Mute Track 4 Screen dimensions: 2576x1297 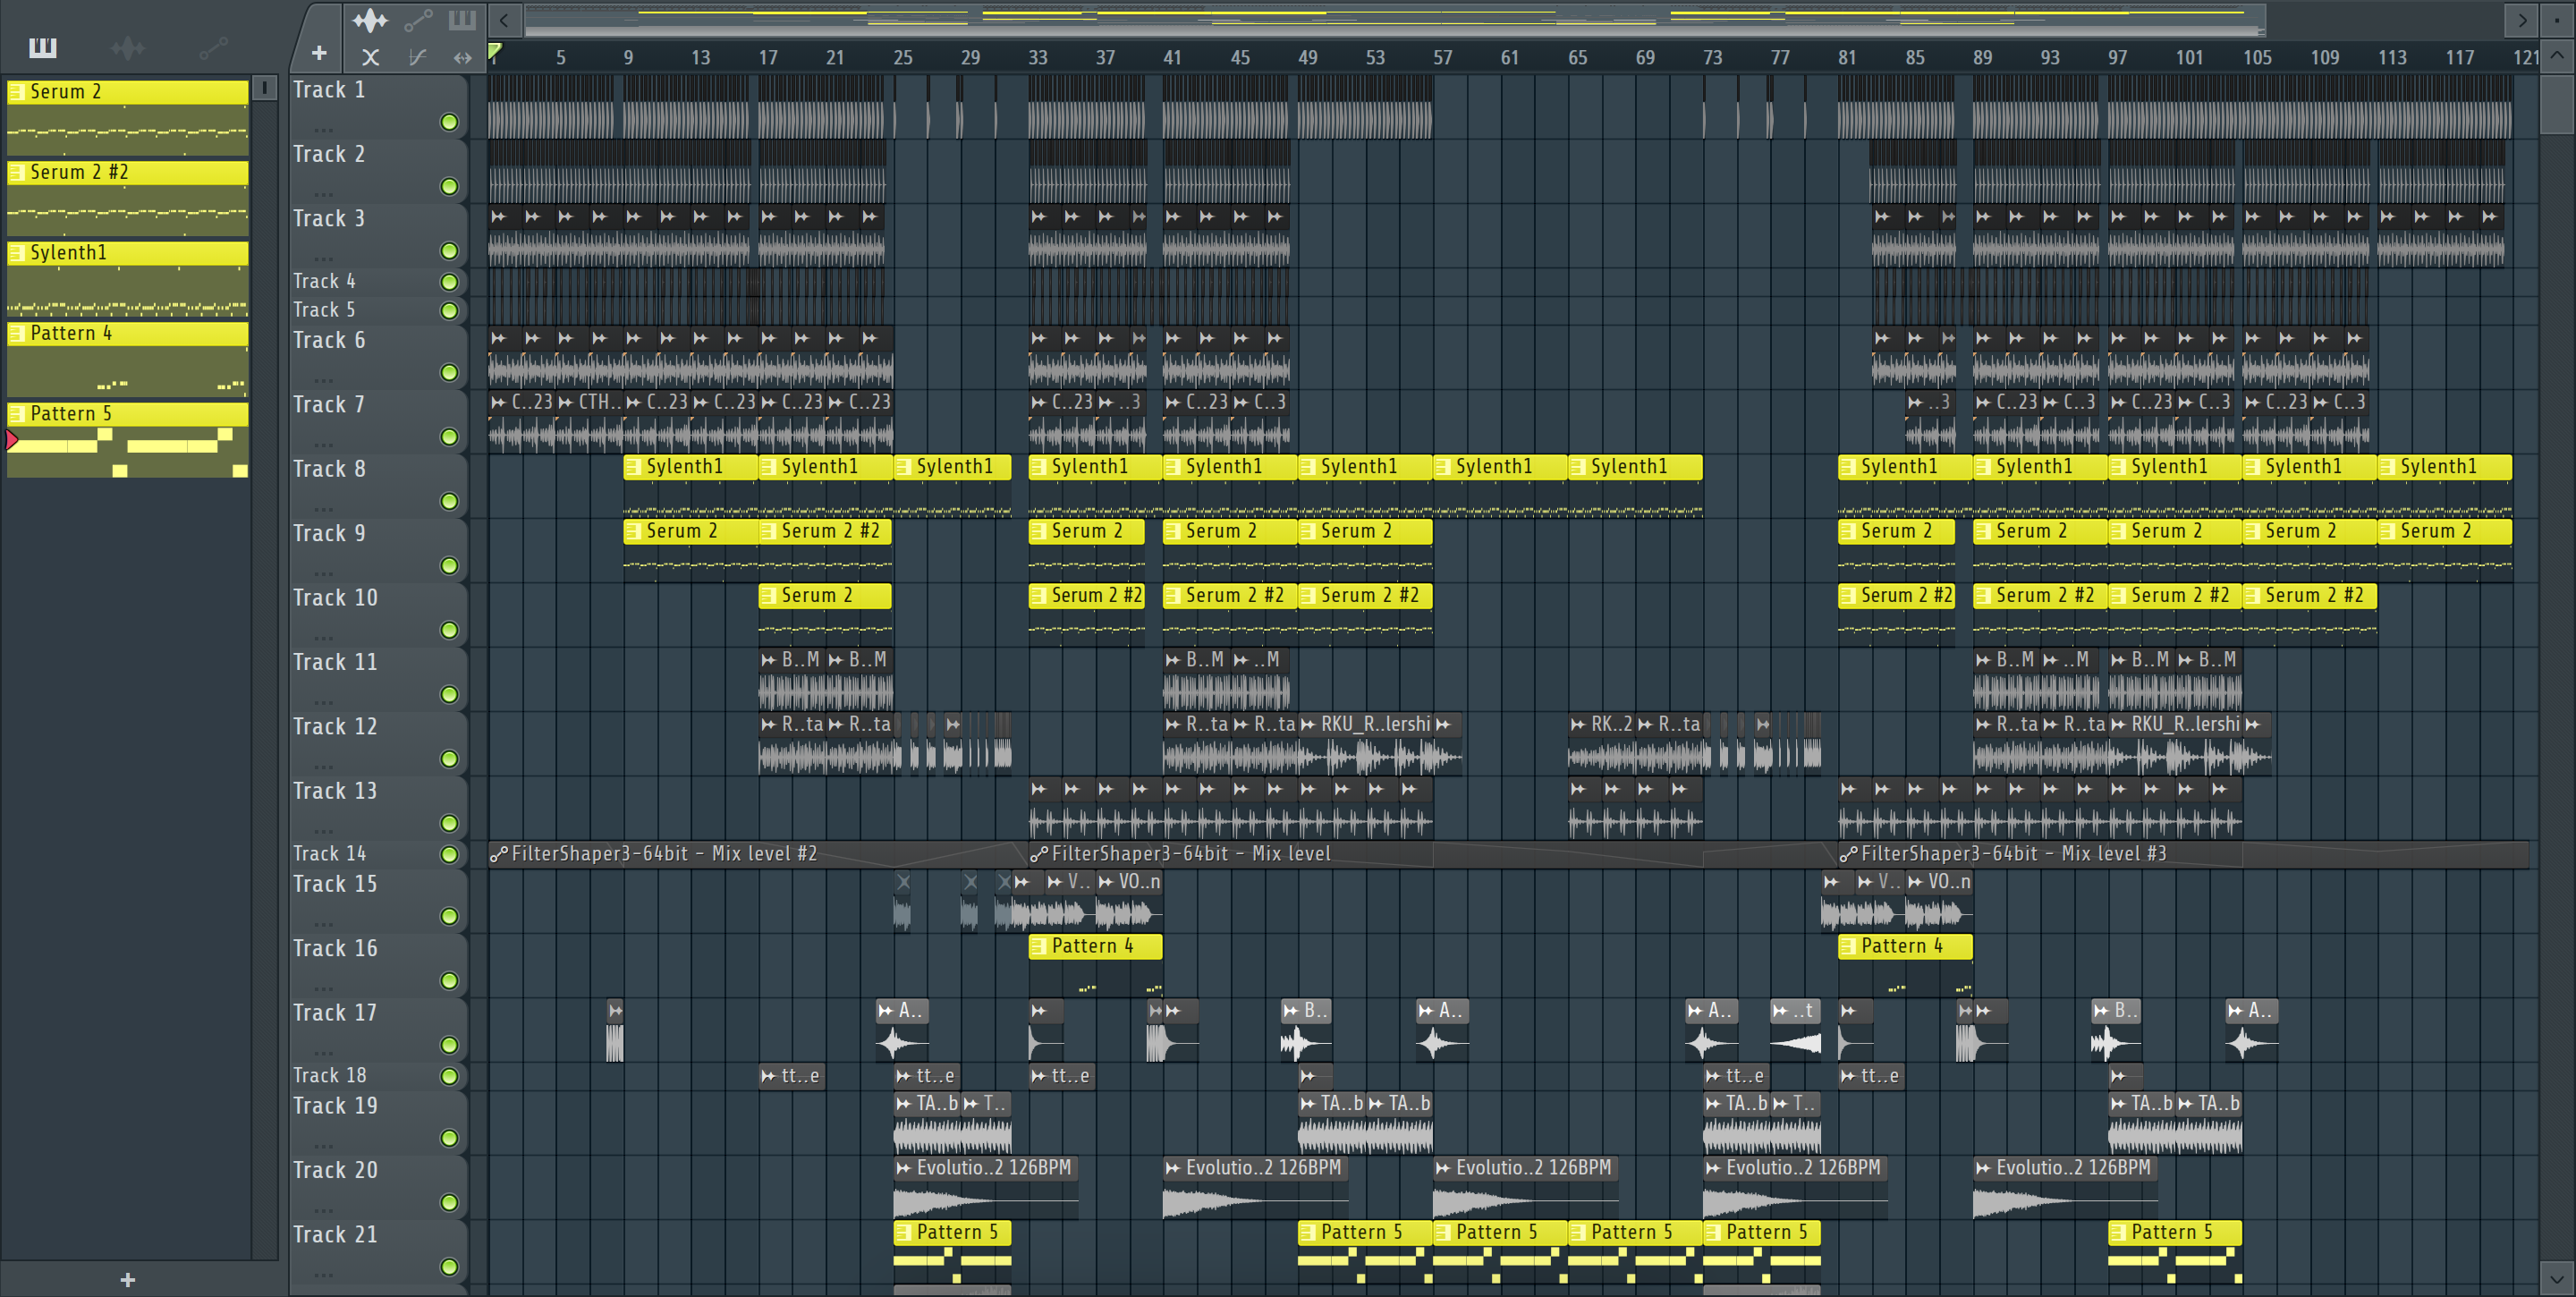(449, 282)
